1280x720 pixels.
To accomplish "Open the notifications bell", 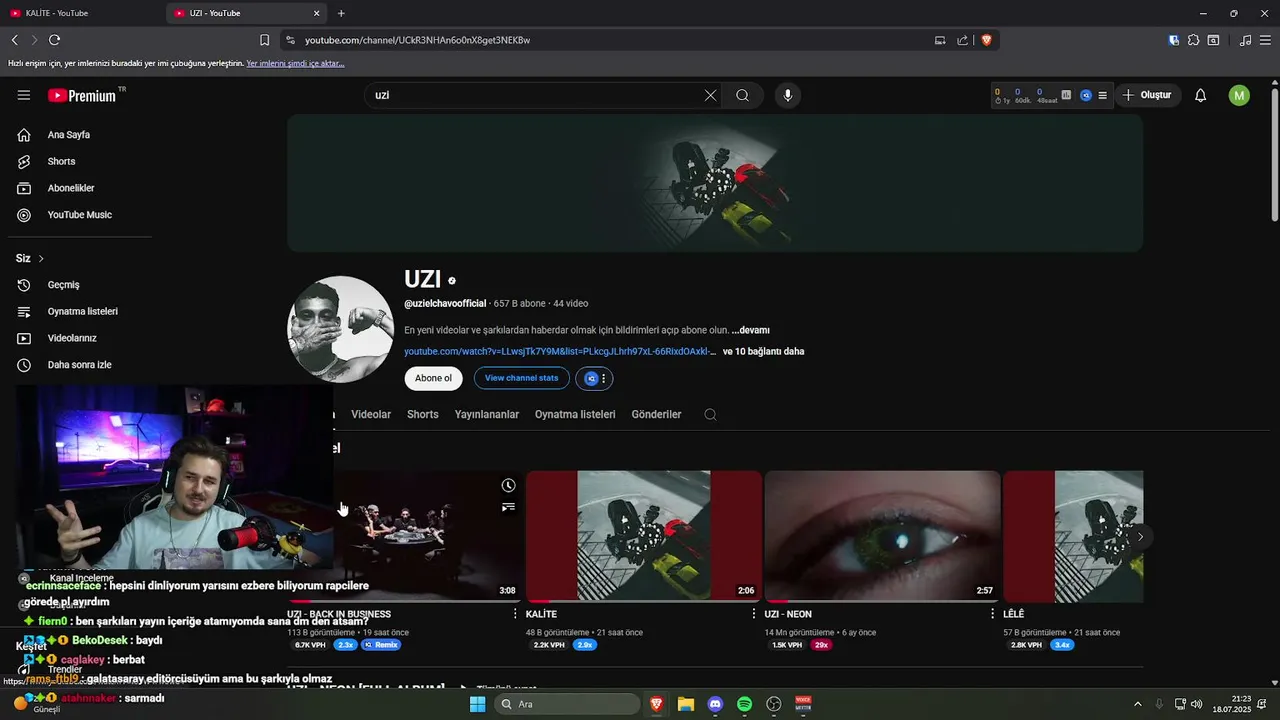I will point(1200,95).
